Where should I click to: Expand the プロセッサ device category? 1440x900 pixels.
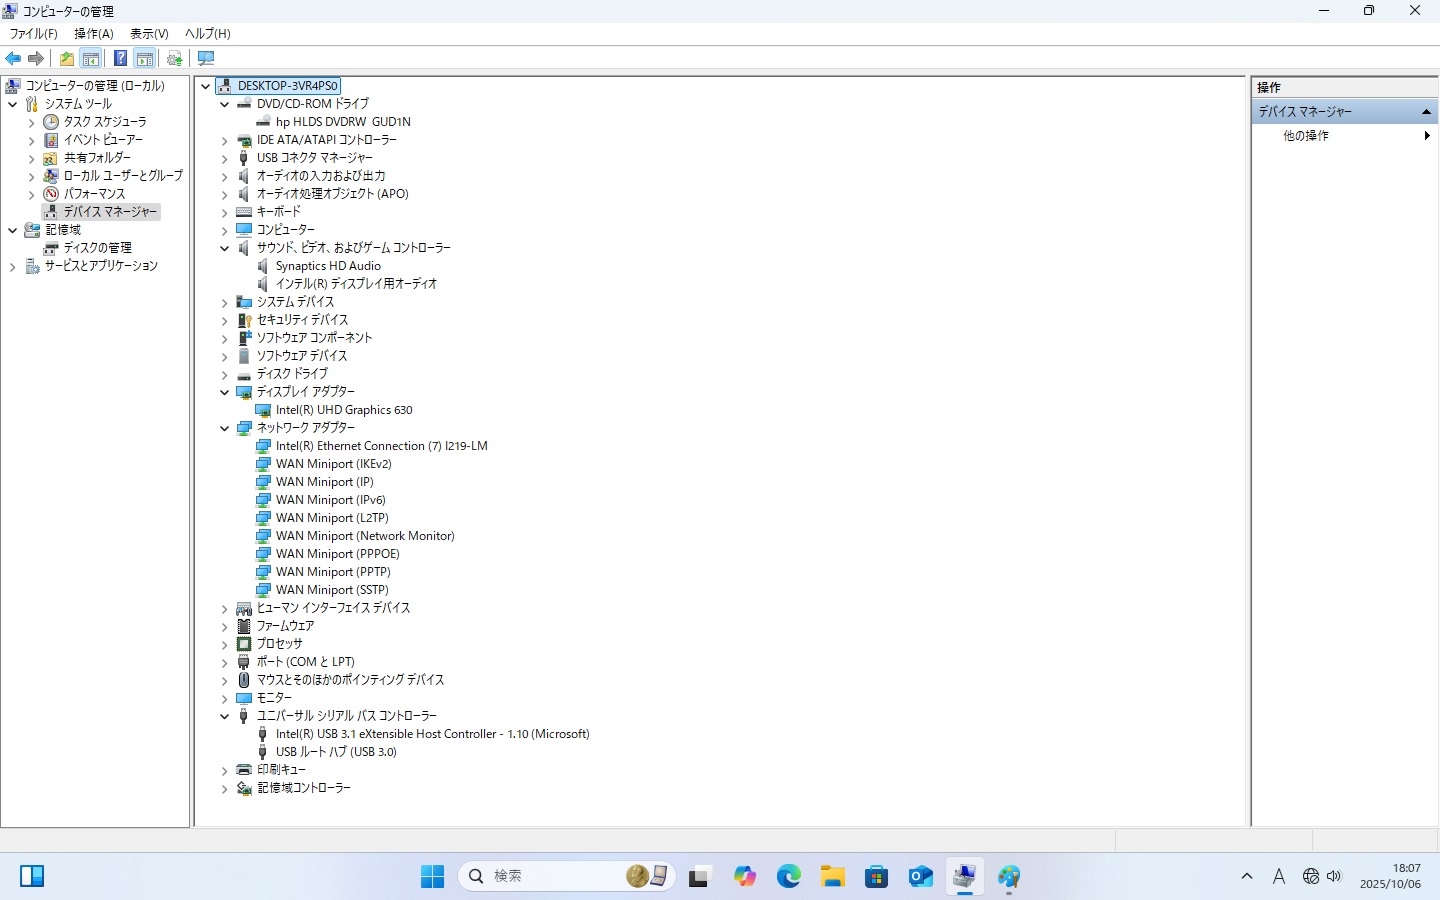(225, 644)
